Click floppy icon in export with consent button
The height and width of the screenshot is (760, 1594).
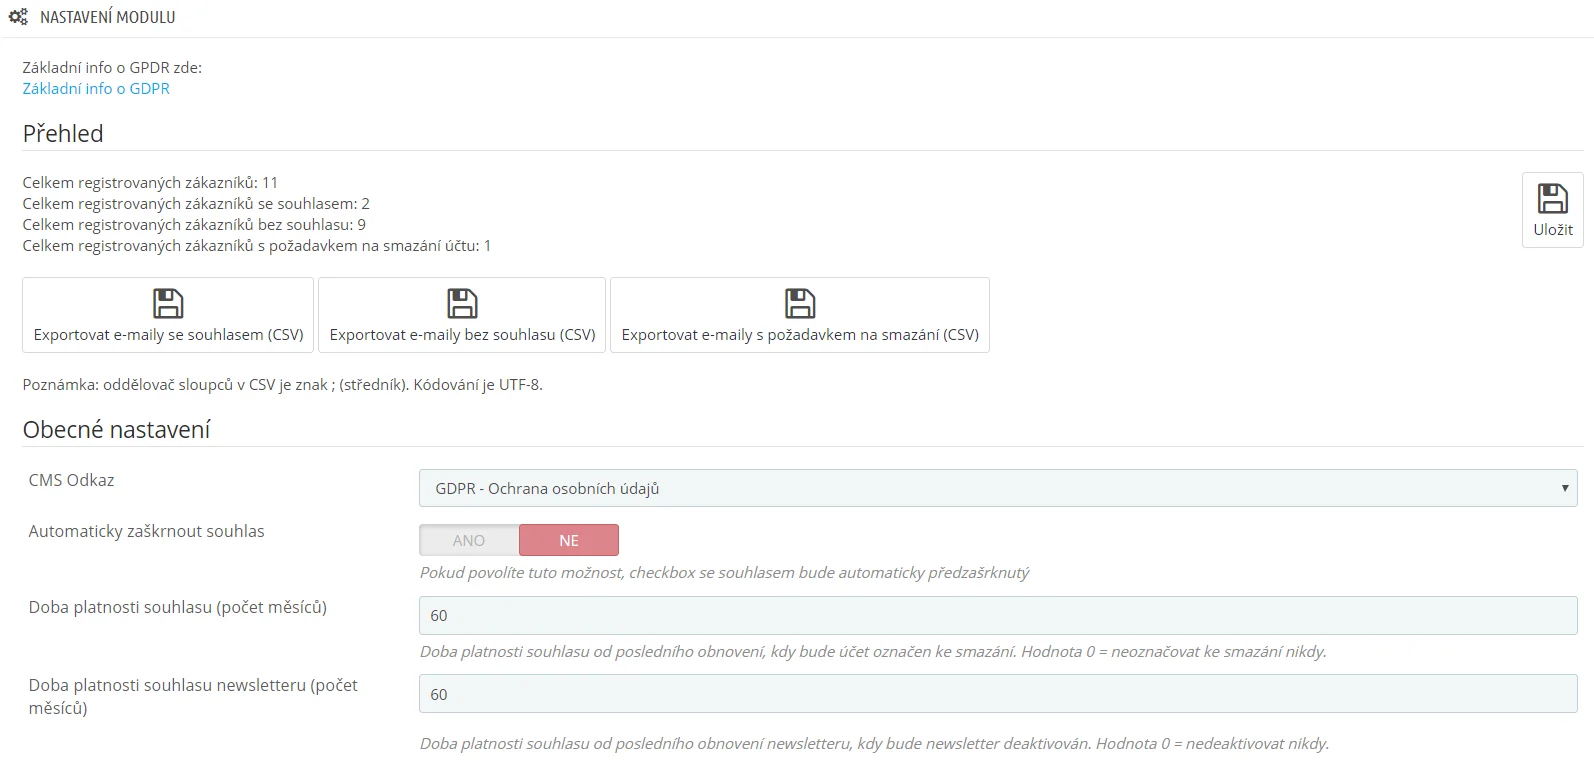pyautogui.click(x=168, y=303)
